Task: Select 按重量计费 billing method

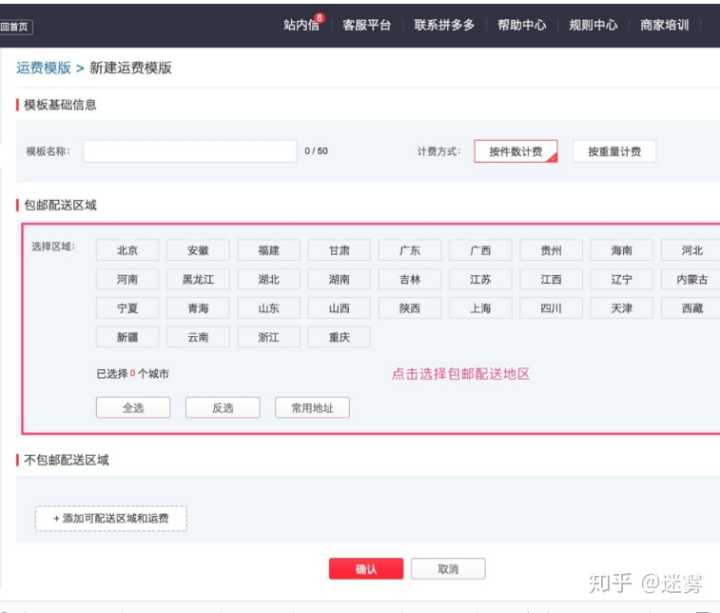Action: [x=614, y=151]
